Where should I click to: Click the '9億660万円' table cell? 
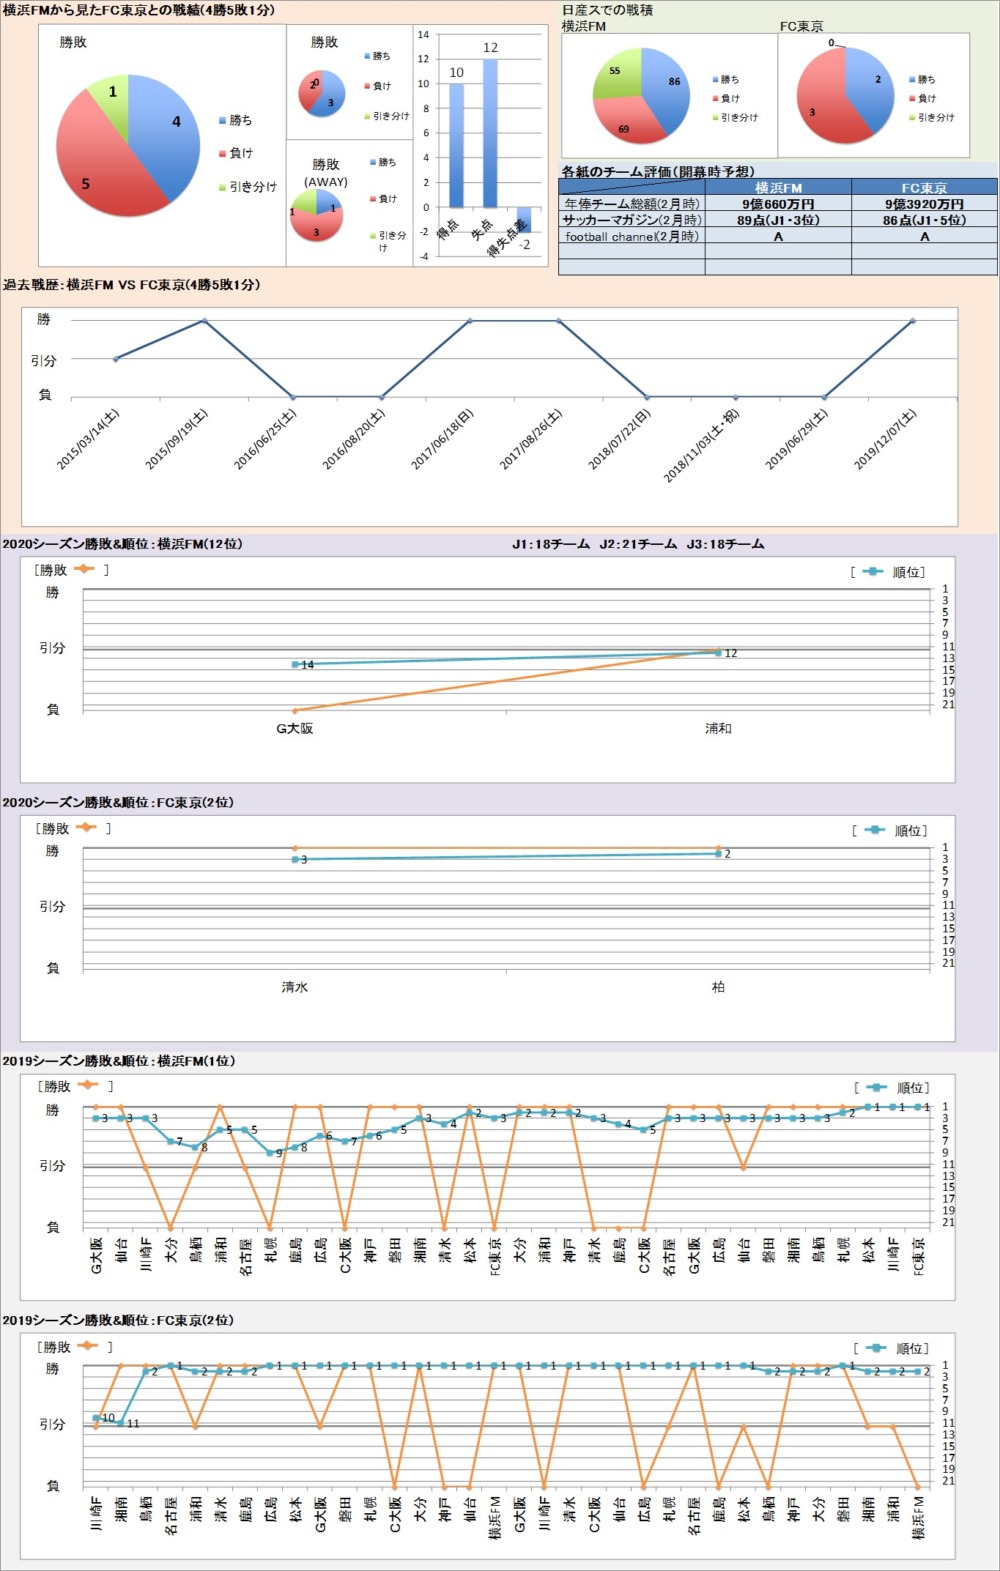tap(778, 204)
